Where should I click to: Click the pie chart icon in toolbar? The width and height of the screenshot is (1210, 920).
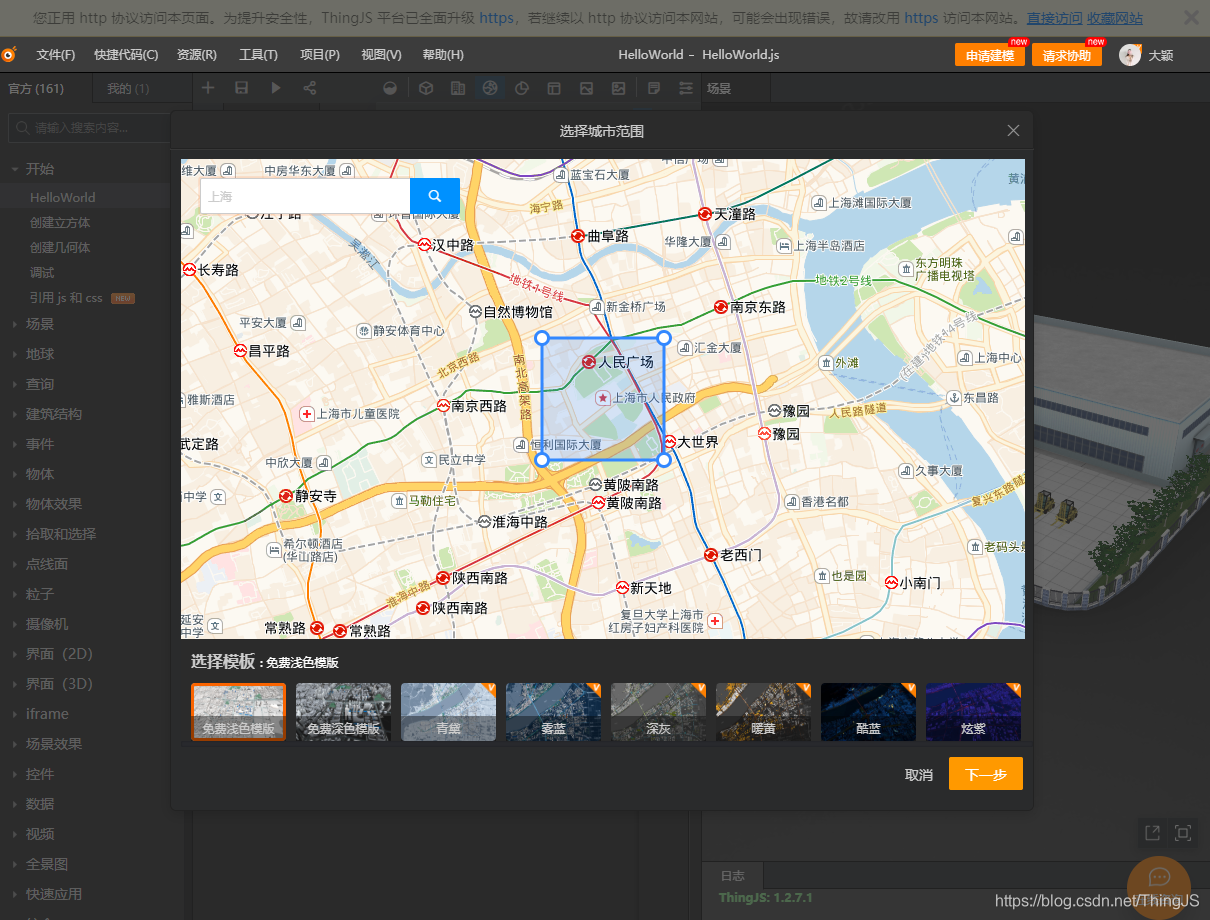[x=521, y=88]
